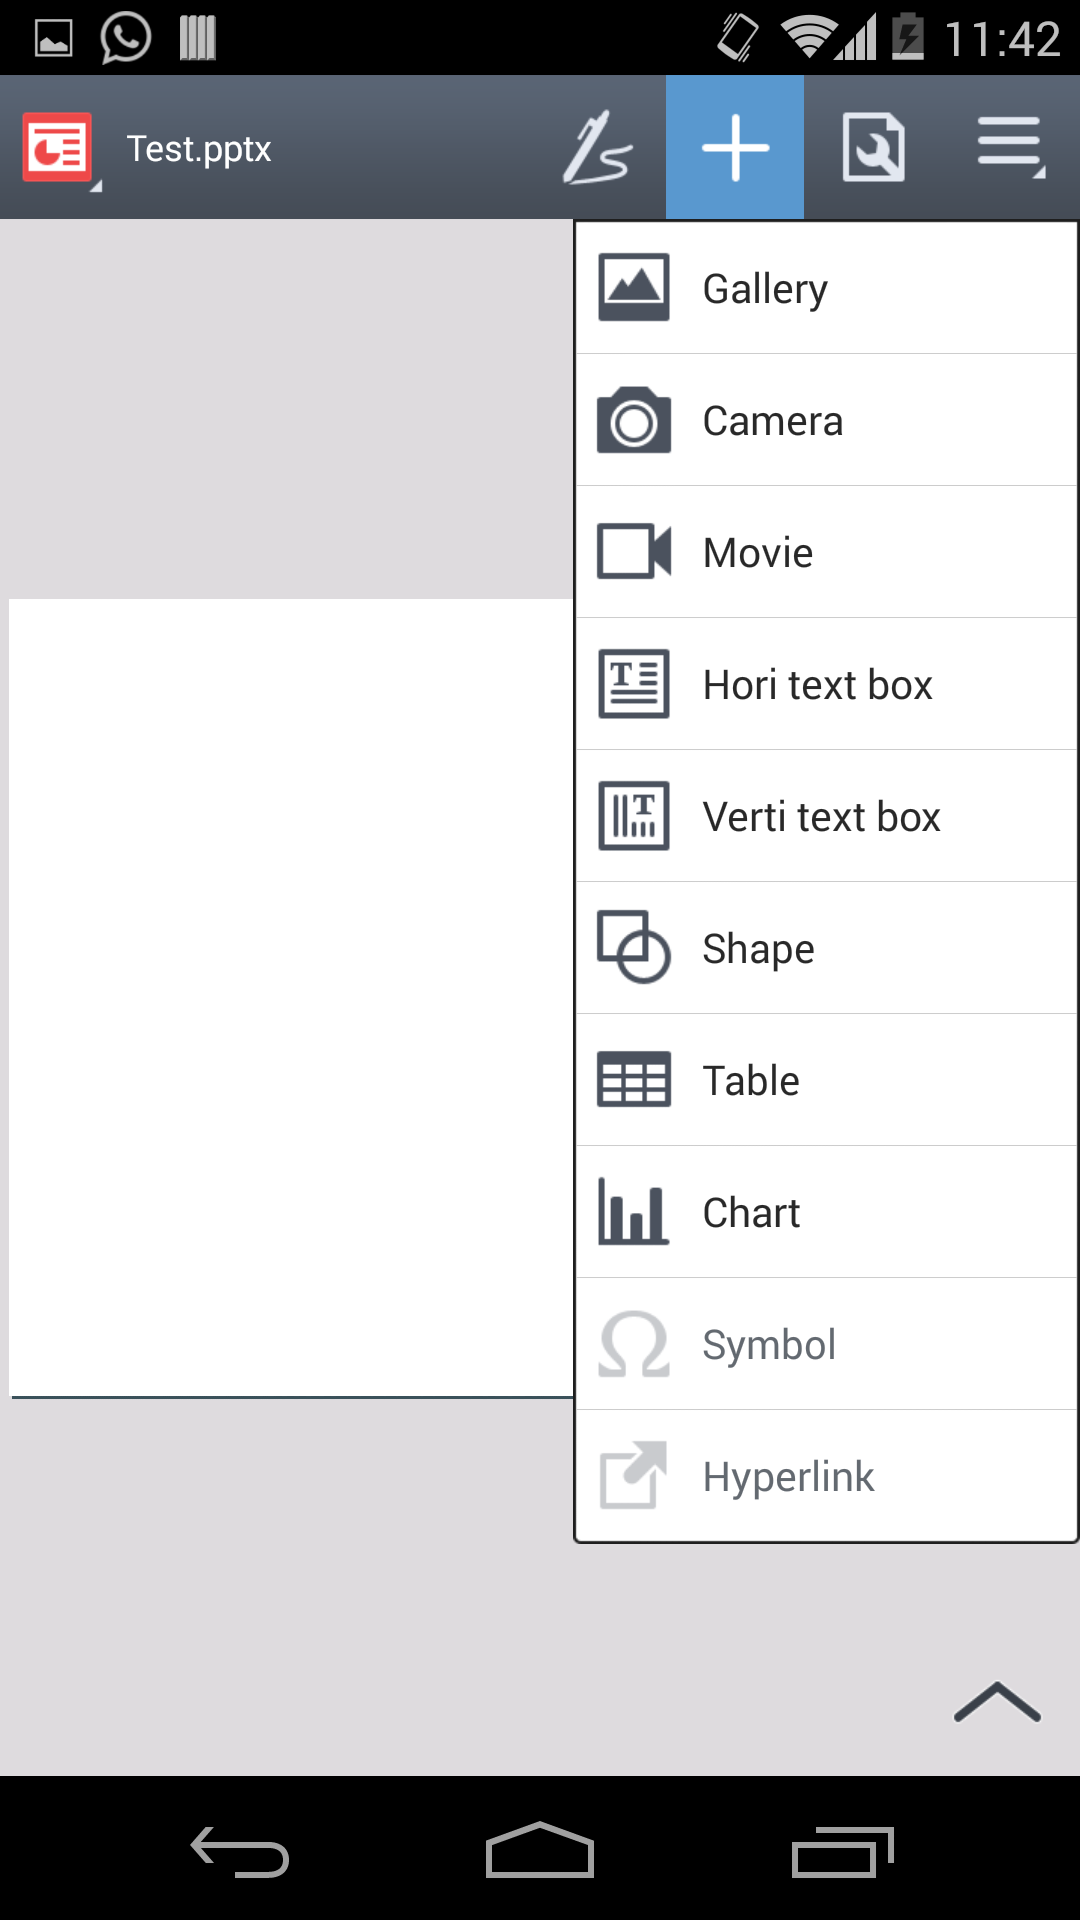Tap the Android back navigation button
This screenshot has height=1920, width=1080.
tap(240, 1851)
